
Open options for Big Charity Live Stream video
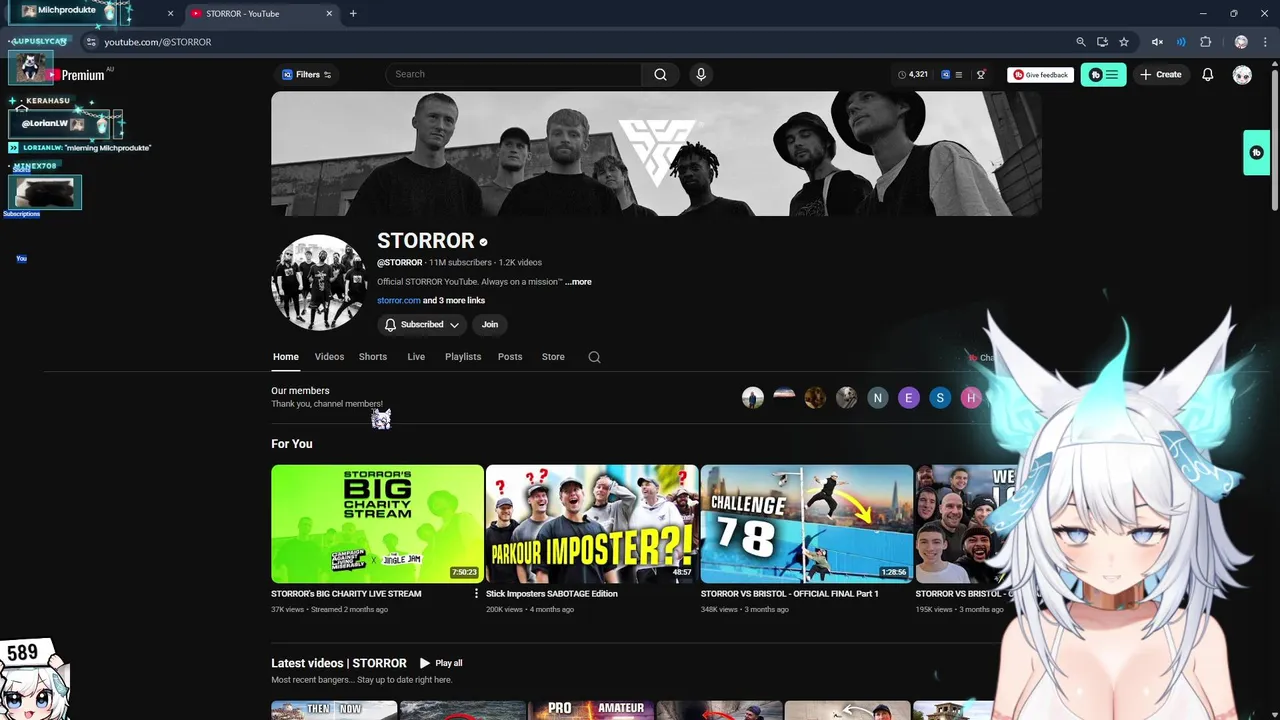point(476,594)
